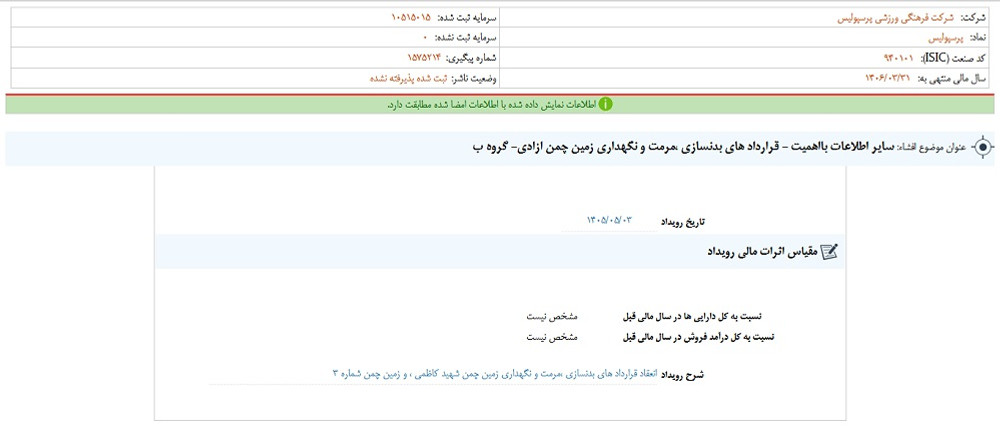Click the target icon beside the disclosure title
The width and height of the screenshot is (1000, 446).
click(983, 147)
